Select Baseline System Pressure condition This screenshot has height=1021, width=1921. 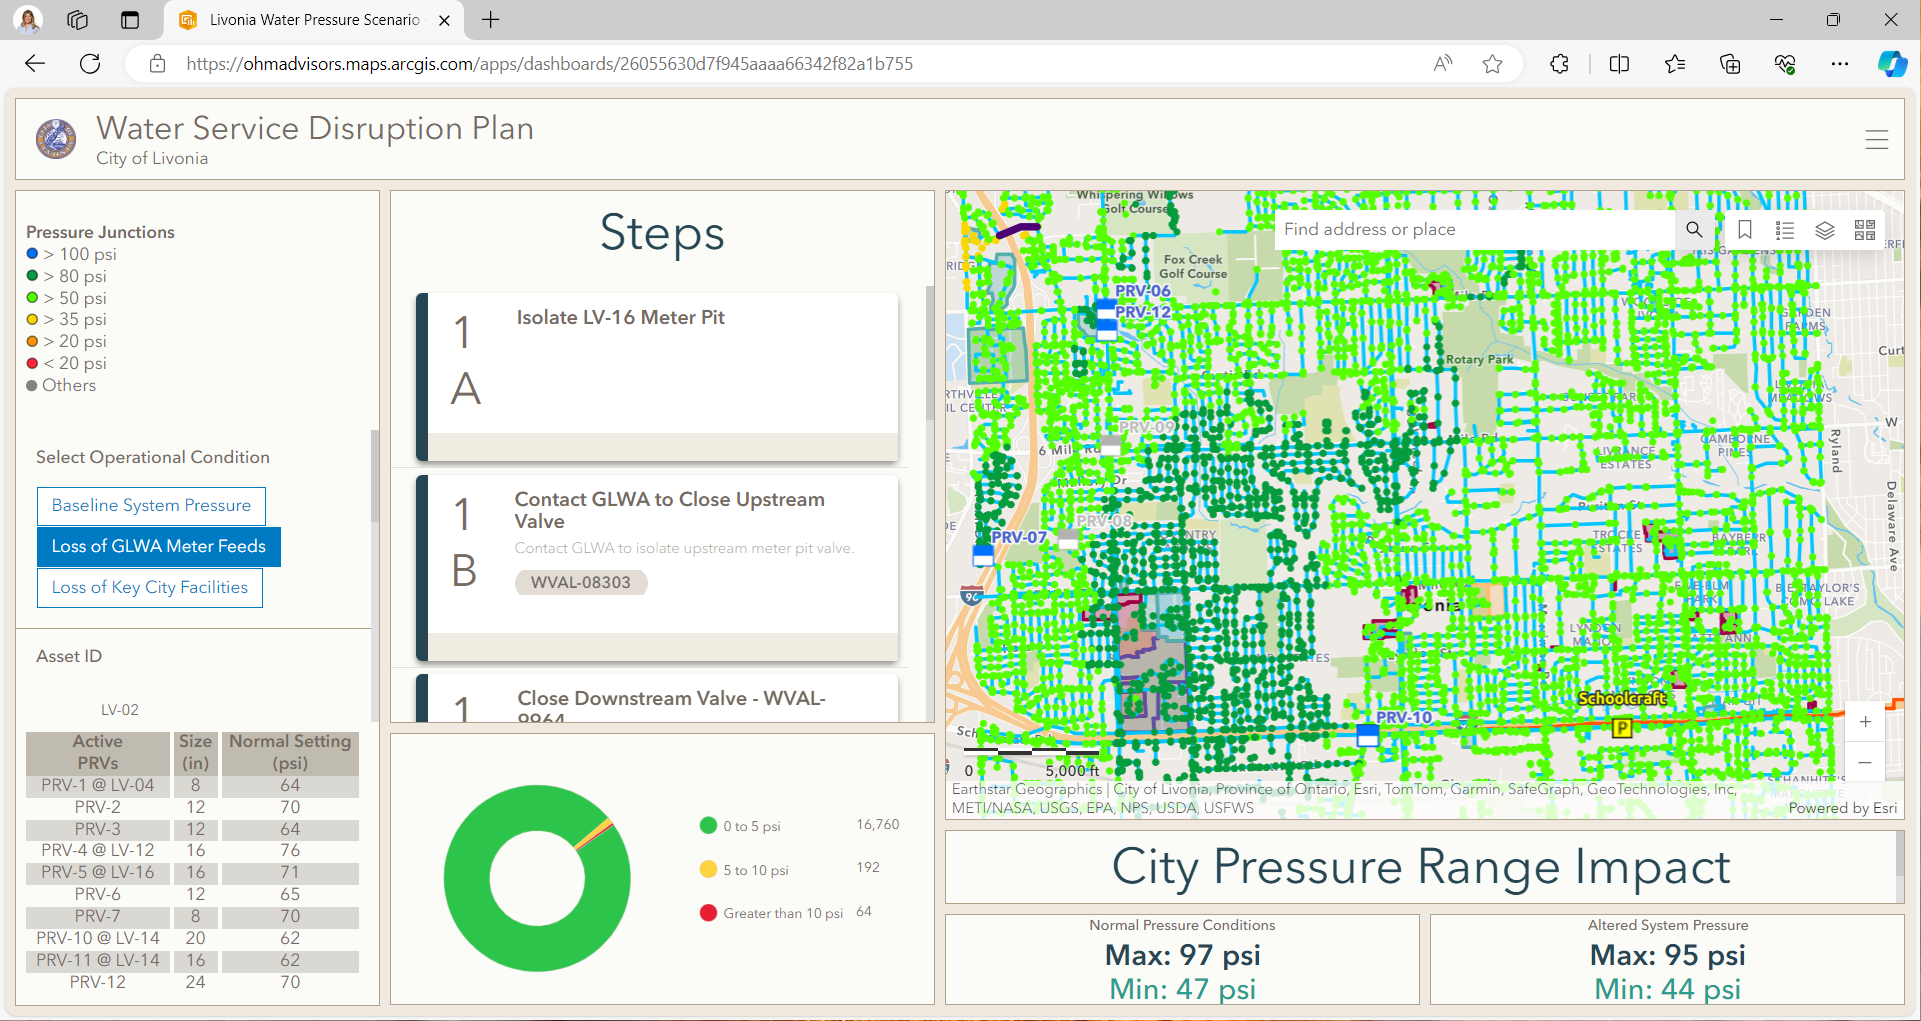pyautogui.click(x=151, y=506)
